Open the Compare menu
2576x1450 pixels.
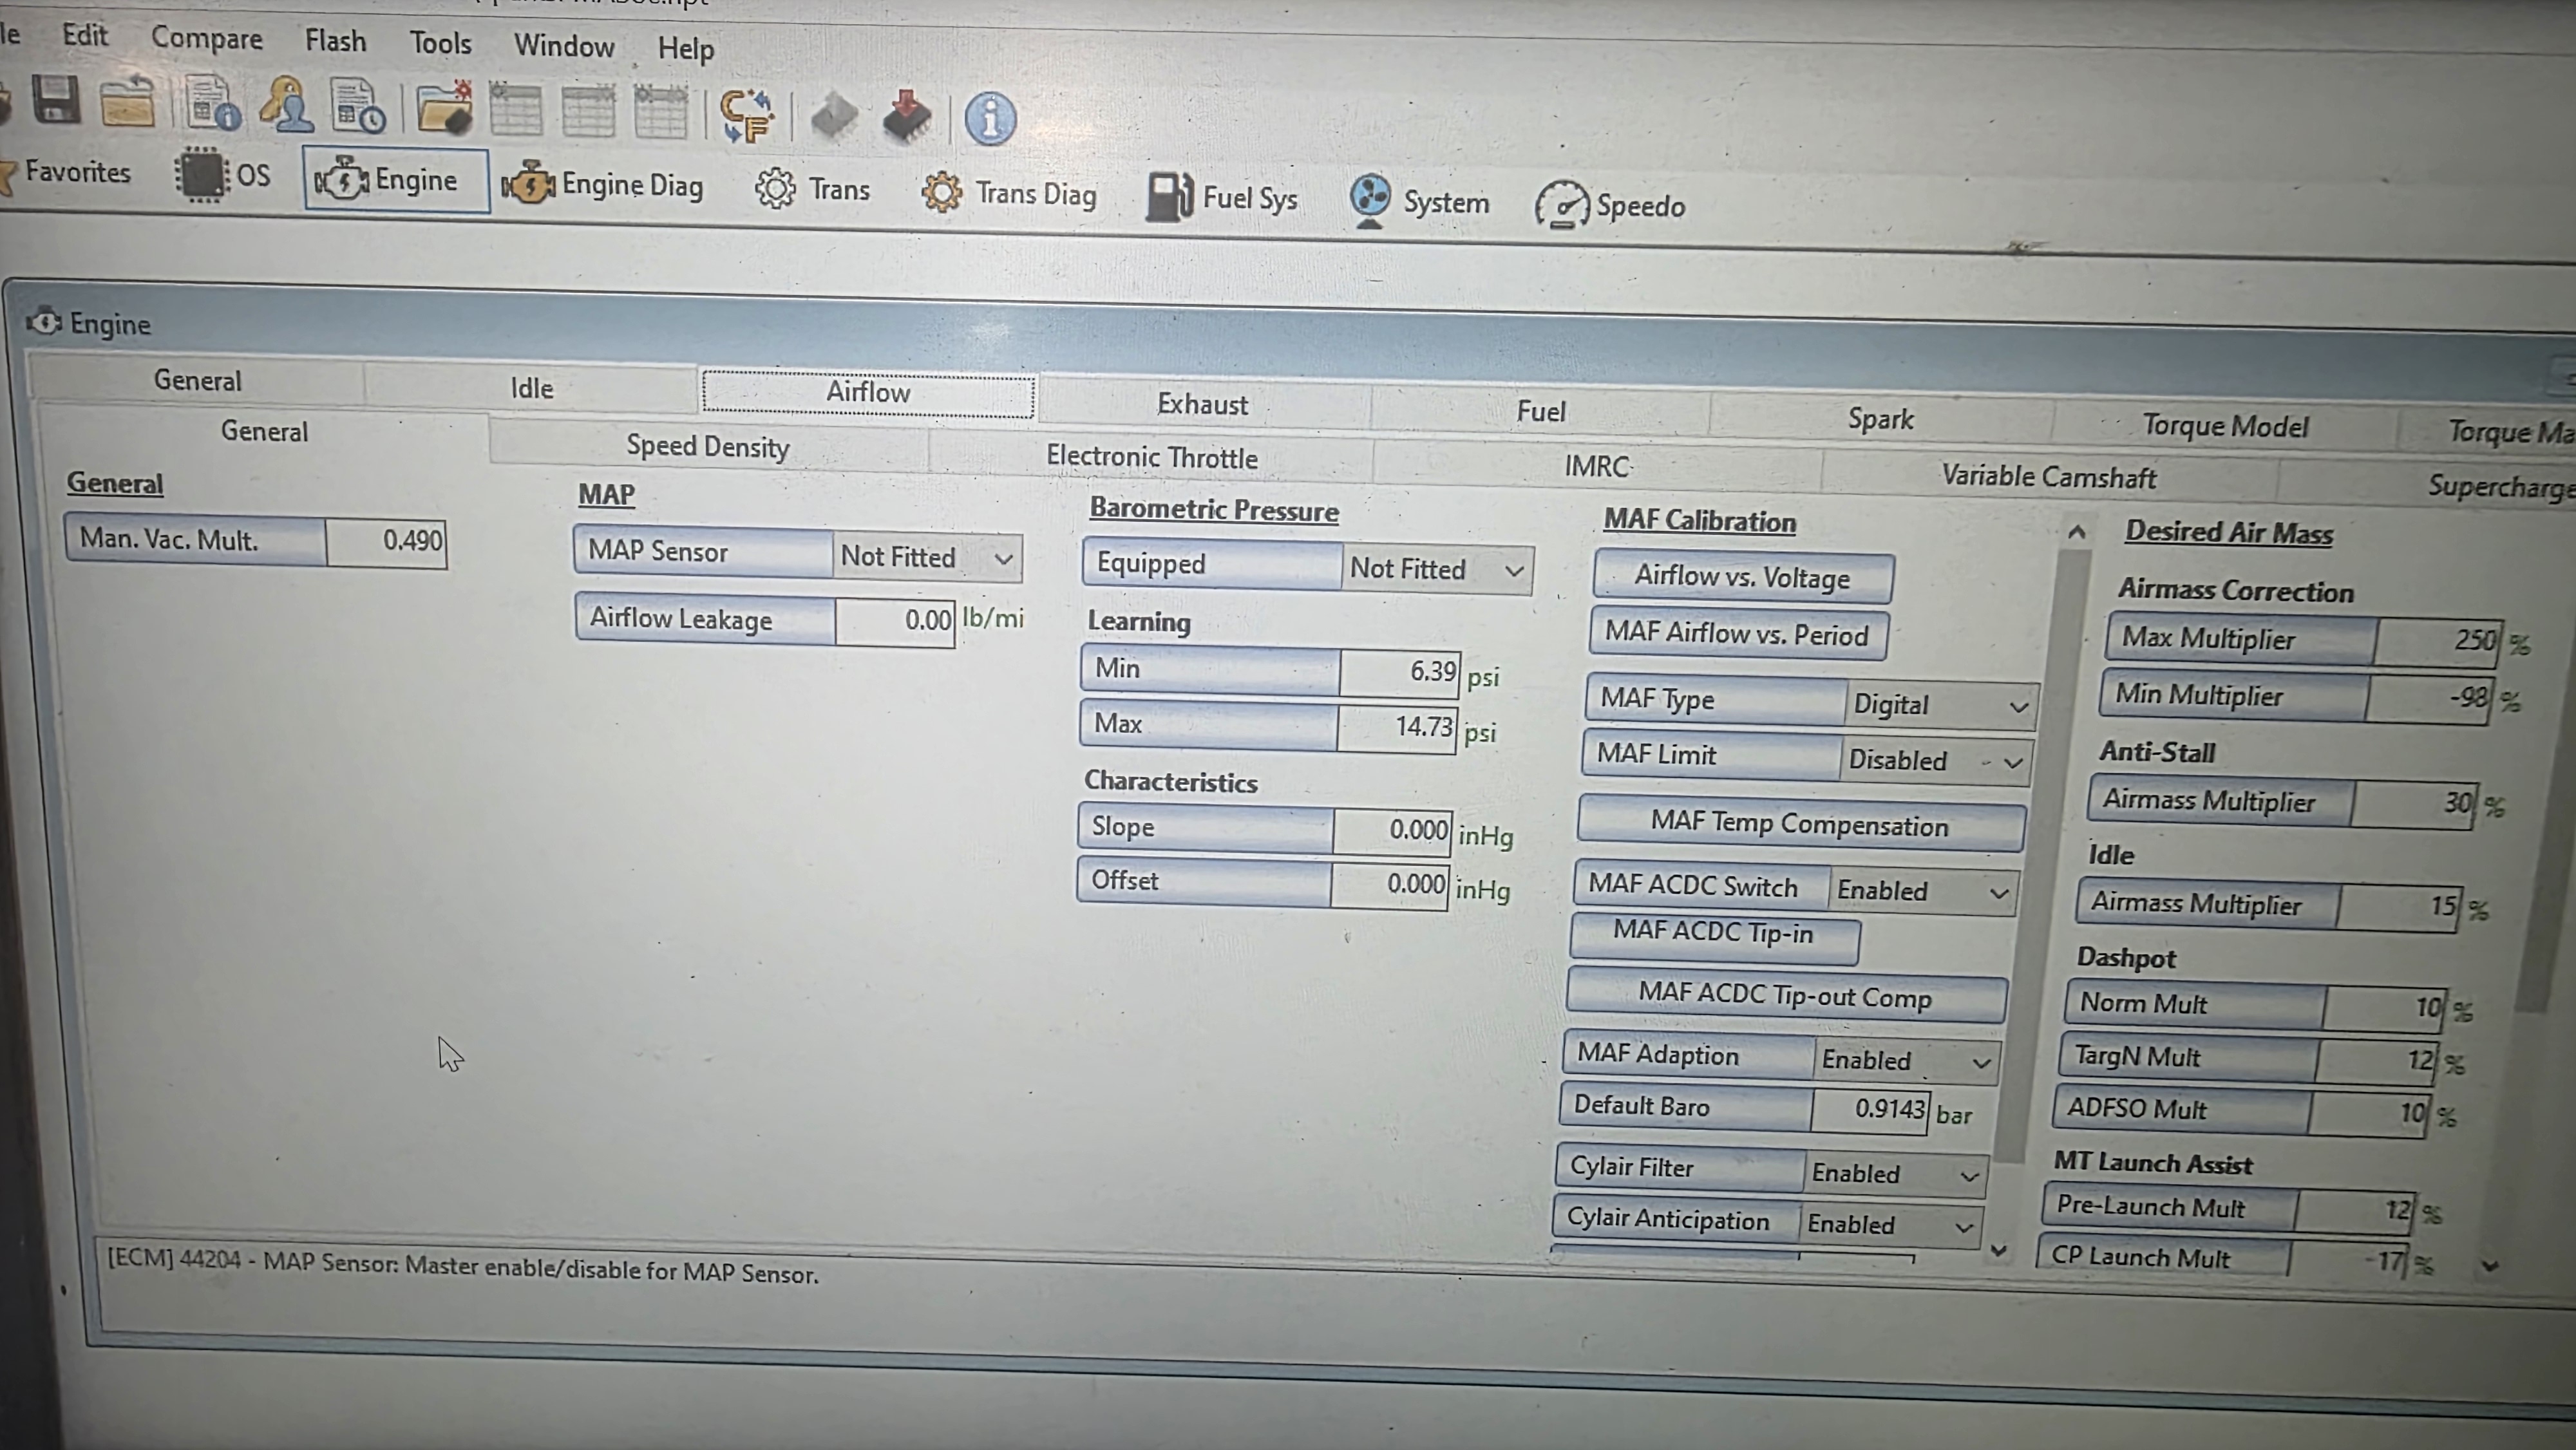coord(206,38)
